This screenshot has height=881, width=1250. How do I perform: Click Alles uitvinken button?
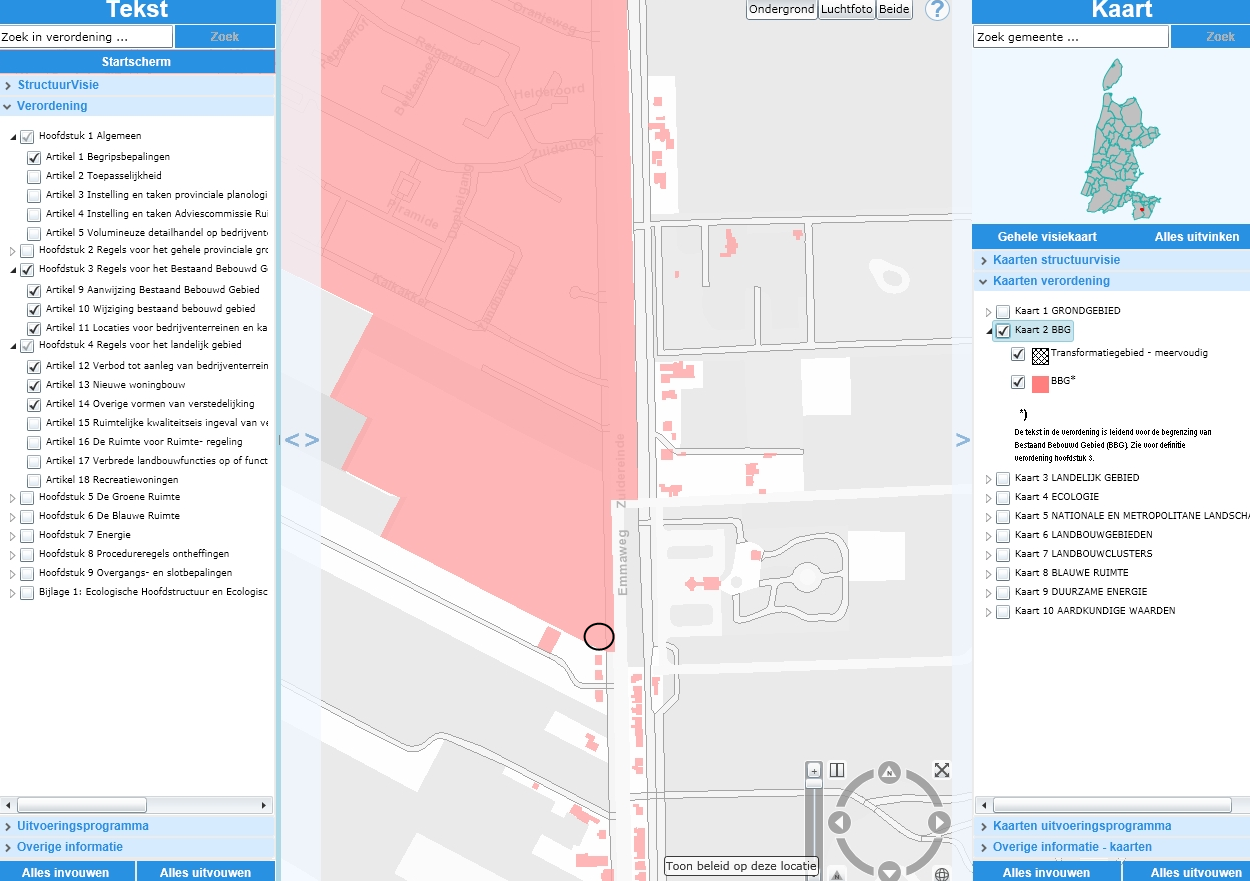tap(1197, 237)
